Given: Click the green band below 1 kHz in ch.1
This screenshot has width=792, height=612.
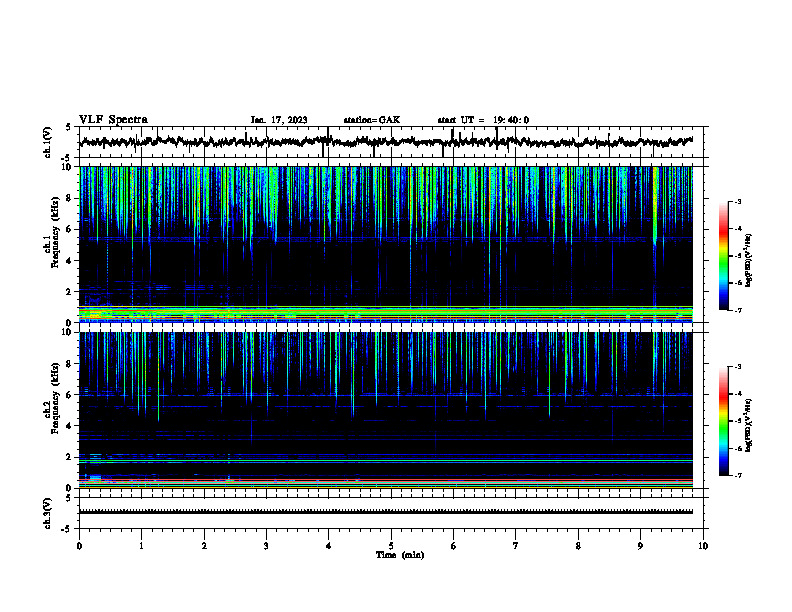Looking at the screenshot, I should click(386, 312).
